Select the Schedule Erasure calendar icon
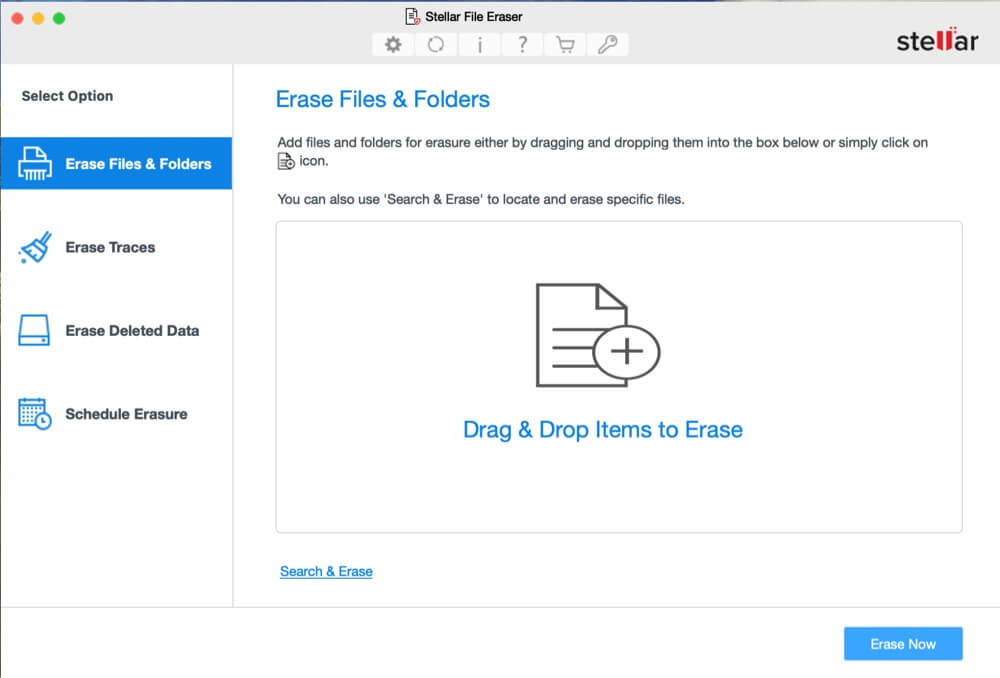 (x=33, y=414)
